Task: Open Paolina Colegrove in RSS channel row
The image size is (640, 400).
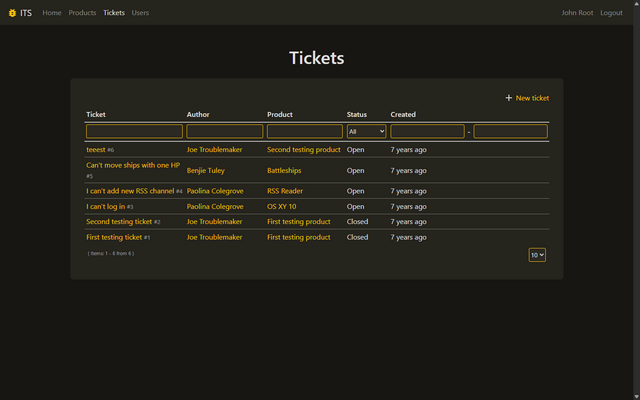Action: coord(215,191)
